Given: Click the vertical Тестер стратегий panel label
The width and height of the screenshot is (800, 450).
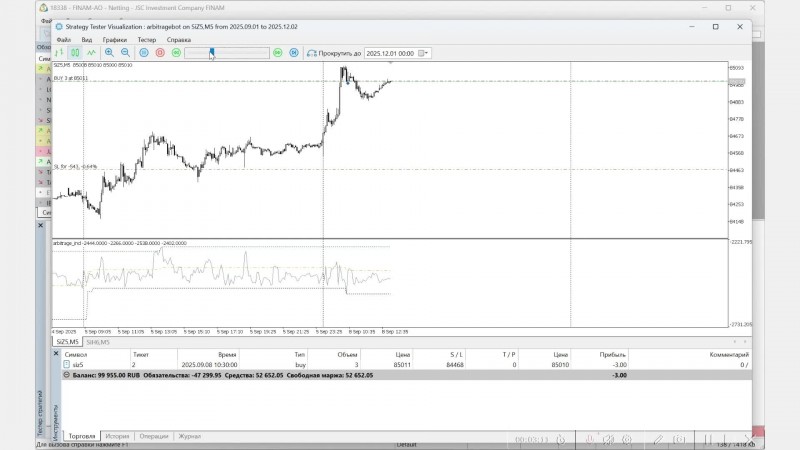Looking at the screenshot, I should [x=40, y=413].
